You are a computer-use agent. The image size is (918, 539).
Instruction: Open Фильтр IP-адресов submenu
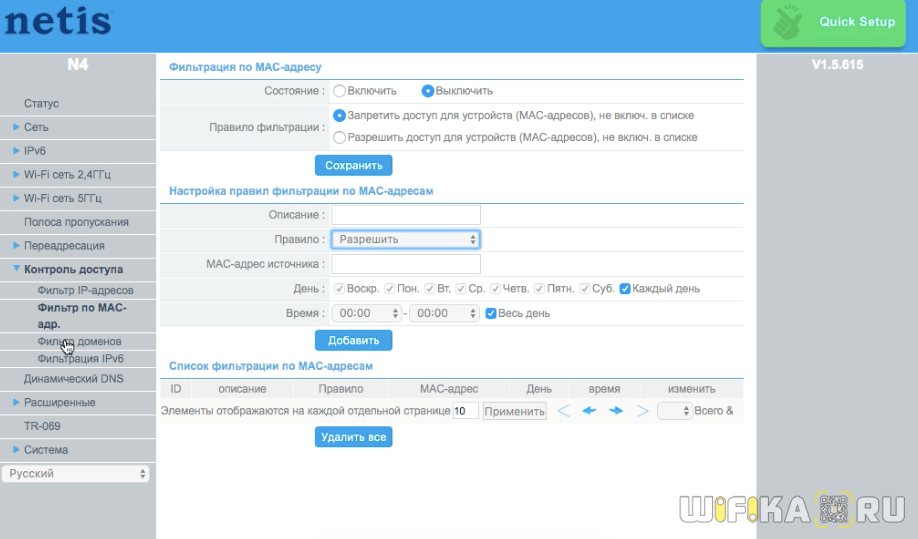click(x=85, y=290)
